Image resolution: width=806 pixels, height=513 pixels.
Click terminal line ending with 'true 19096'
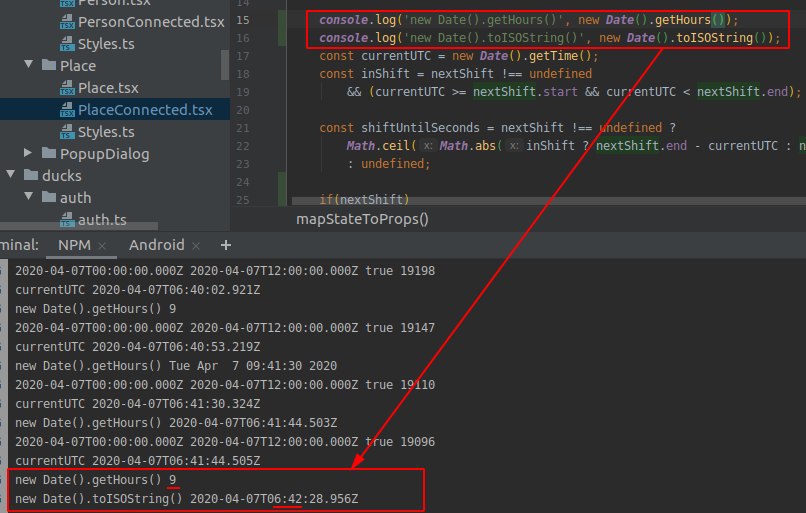click(x=225, y=442)
